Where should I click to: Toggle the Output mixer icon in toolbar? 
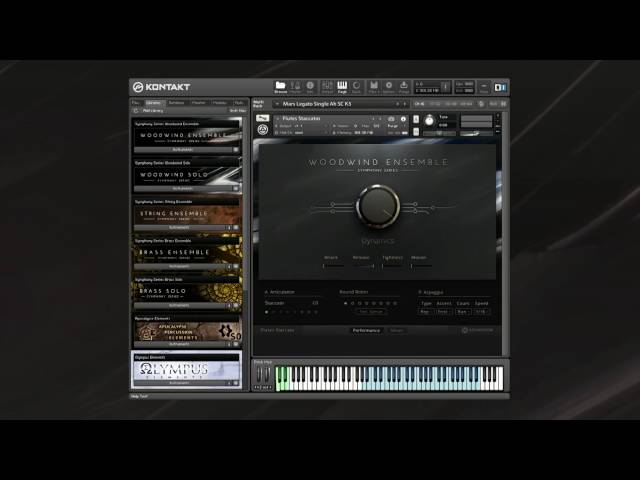pyautogui.click(x=327, y=87)
